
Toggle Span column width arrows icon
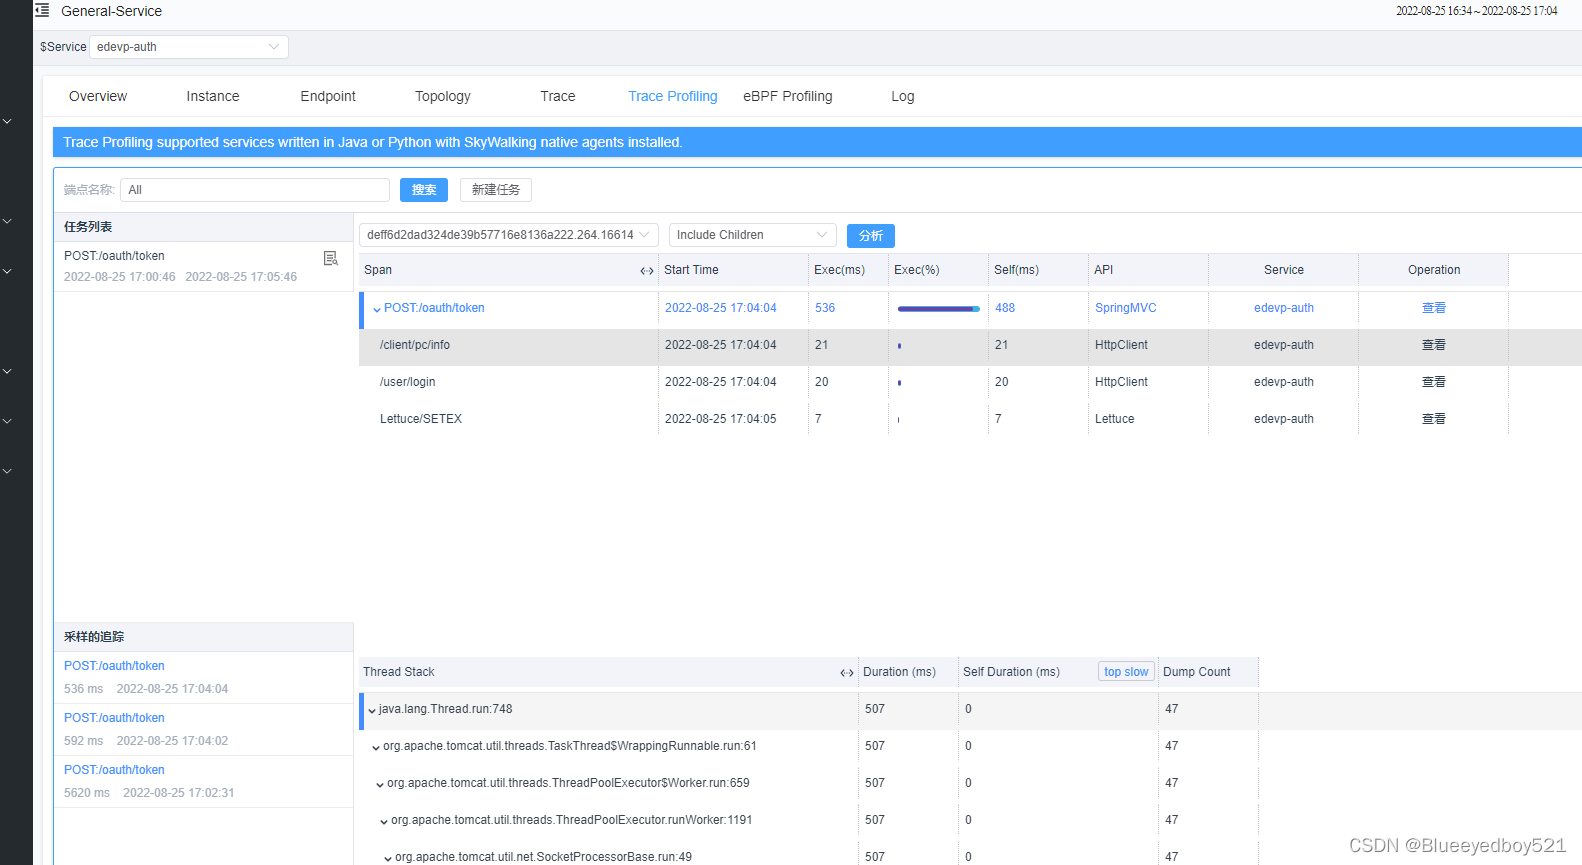(x=647, y=271)
